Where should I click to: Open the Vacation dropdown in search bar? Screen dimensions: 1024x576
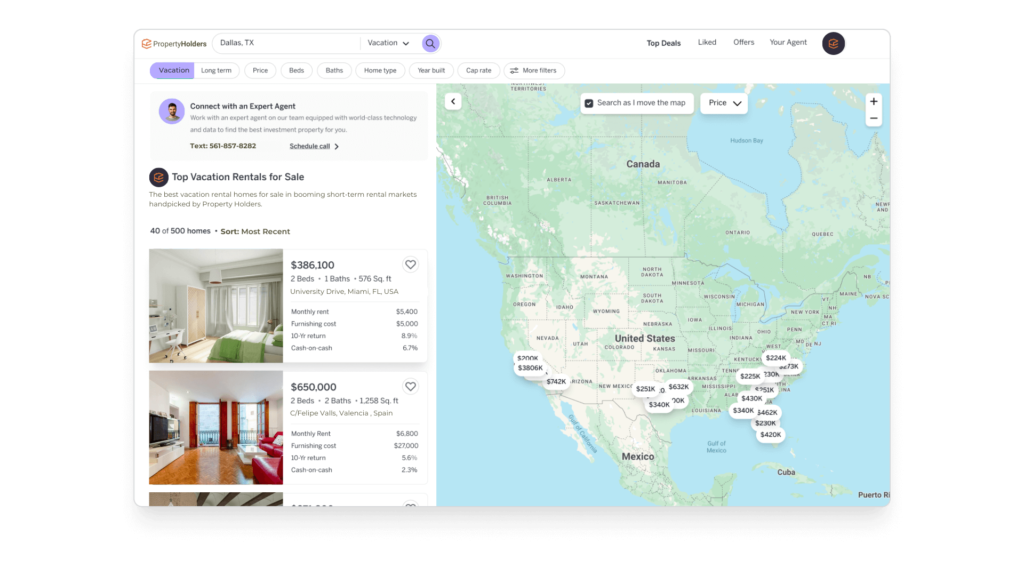point(388,43)
